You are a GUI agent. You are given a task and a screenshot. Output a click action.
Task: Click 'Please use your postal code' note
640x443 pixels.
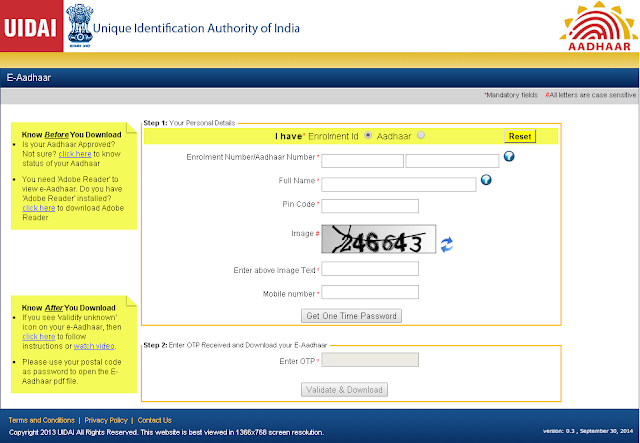72,372
